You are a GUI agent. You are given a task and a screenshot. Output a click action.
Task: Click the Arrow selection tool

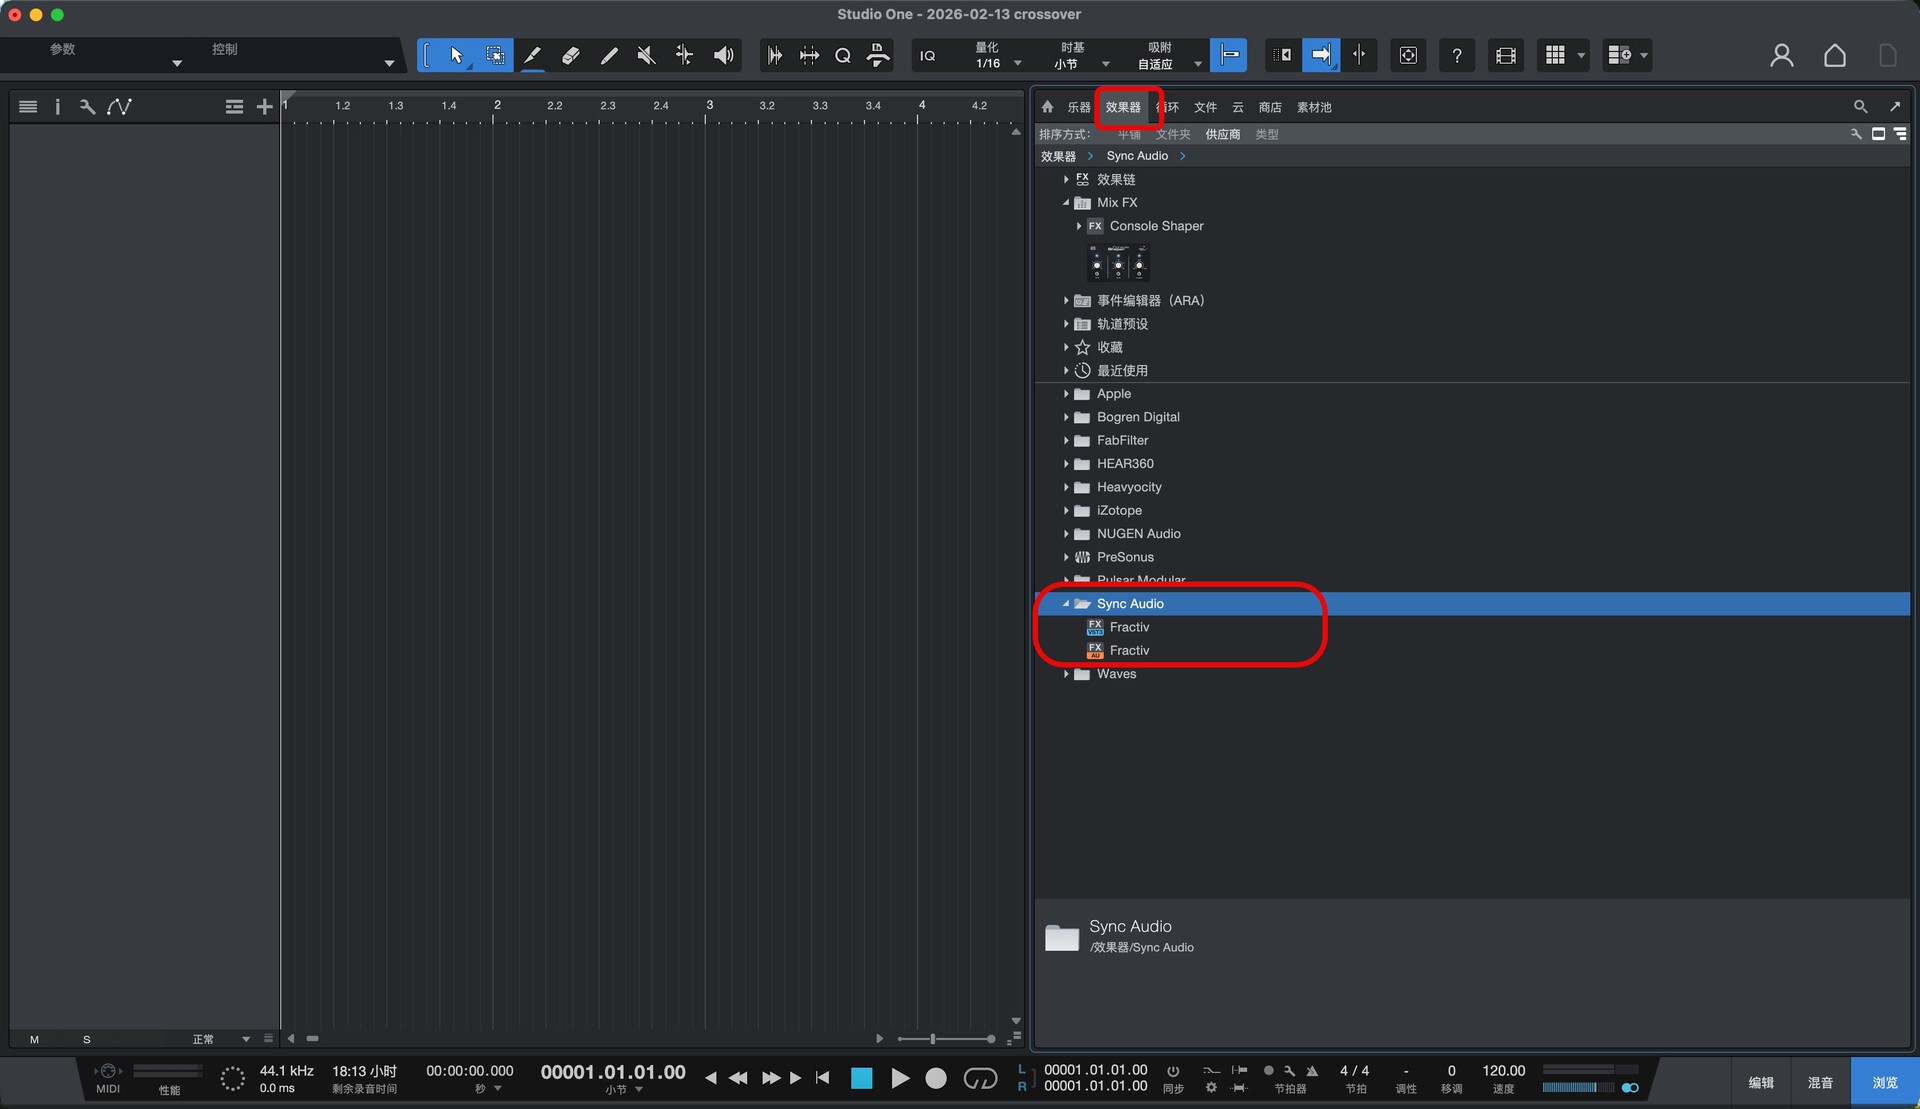click(456, 55)
